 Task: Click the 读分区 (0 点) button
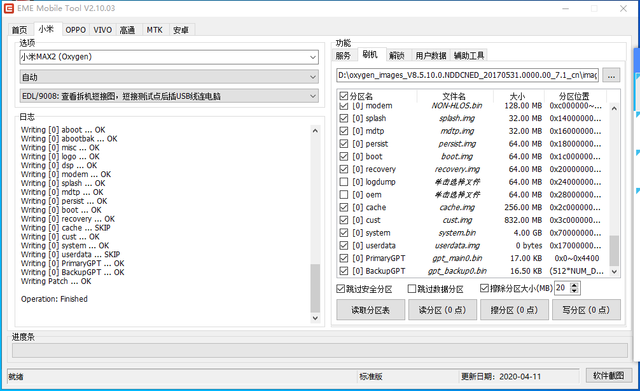coord(442,310)
